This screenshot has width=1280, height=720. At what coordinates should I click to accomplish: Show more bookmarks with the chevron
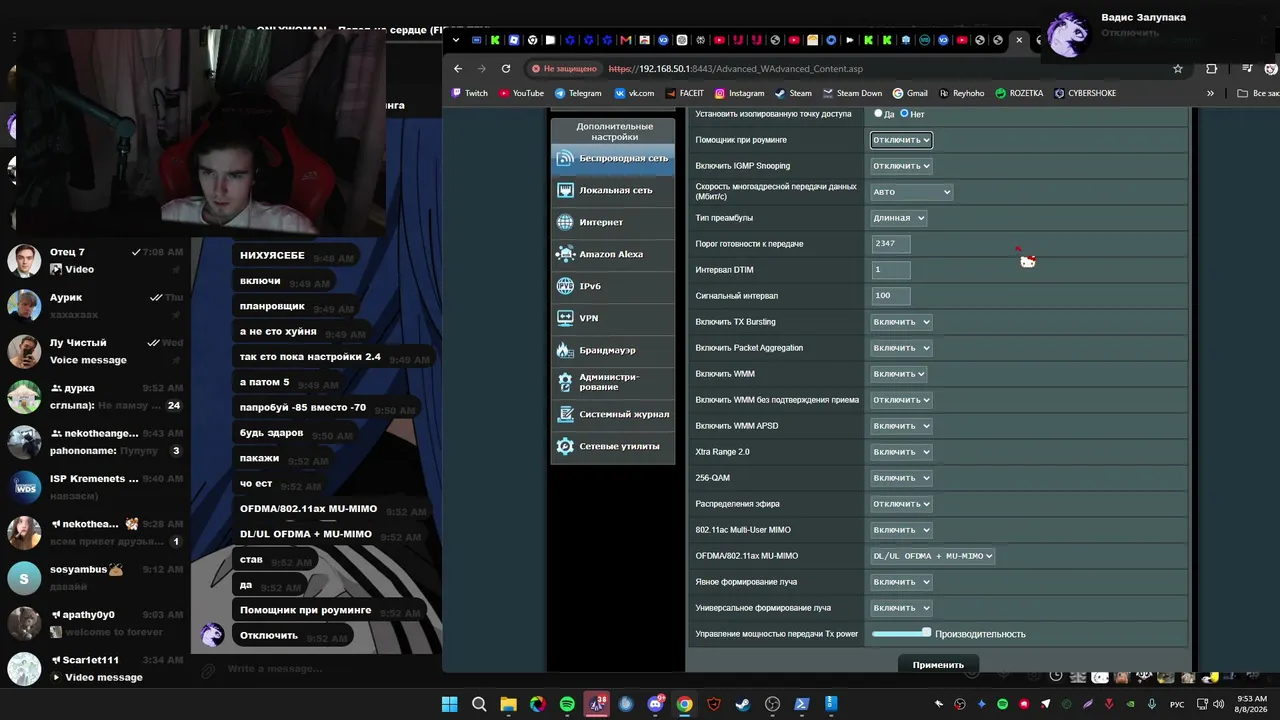coord(1210,93)
